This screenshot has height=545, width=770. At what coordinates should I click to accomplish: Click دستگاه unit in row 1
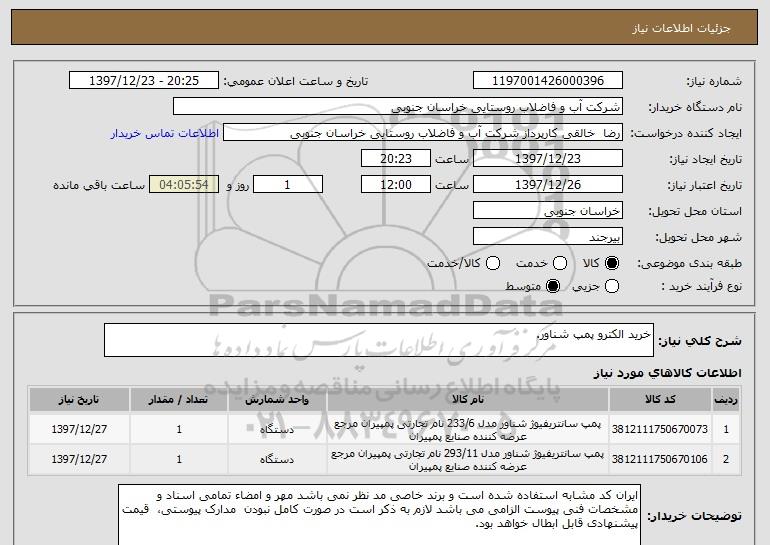277,430
